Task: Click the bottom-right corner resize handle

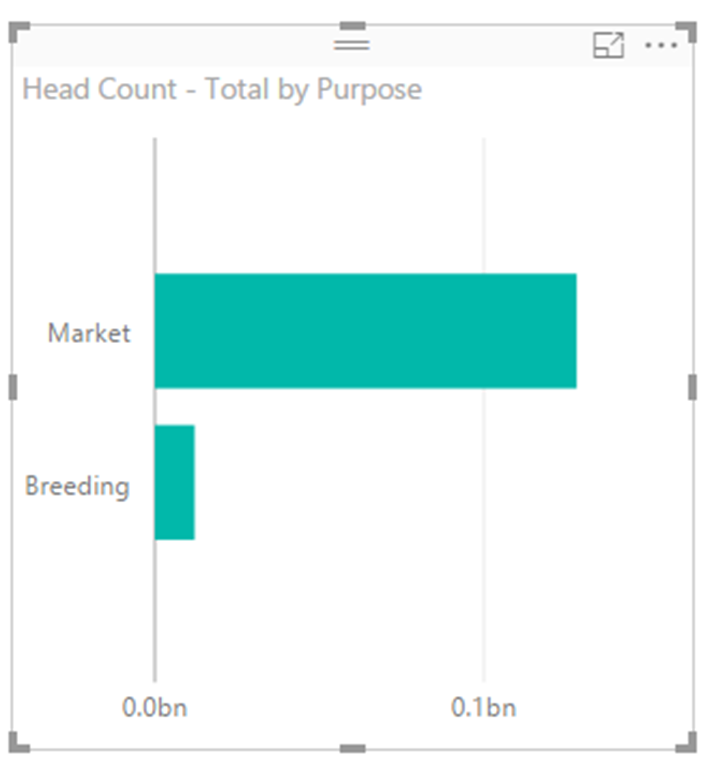Action: pos(687,742)
